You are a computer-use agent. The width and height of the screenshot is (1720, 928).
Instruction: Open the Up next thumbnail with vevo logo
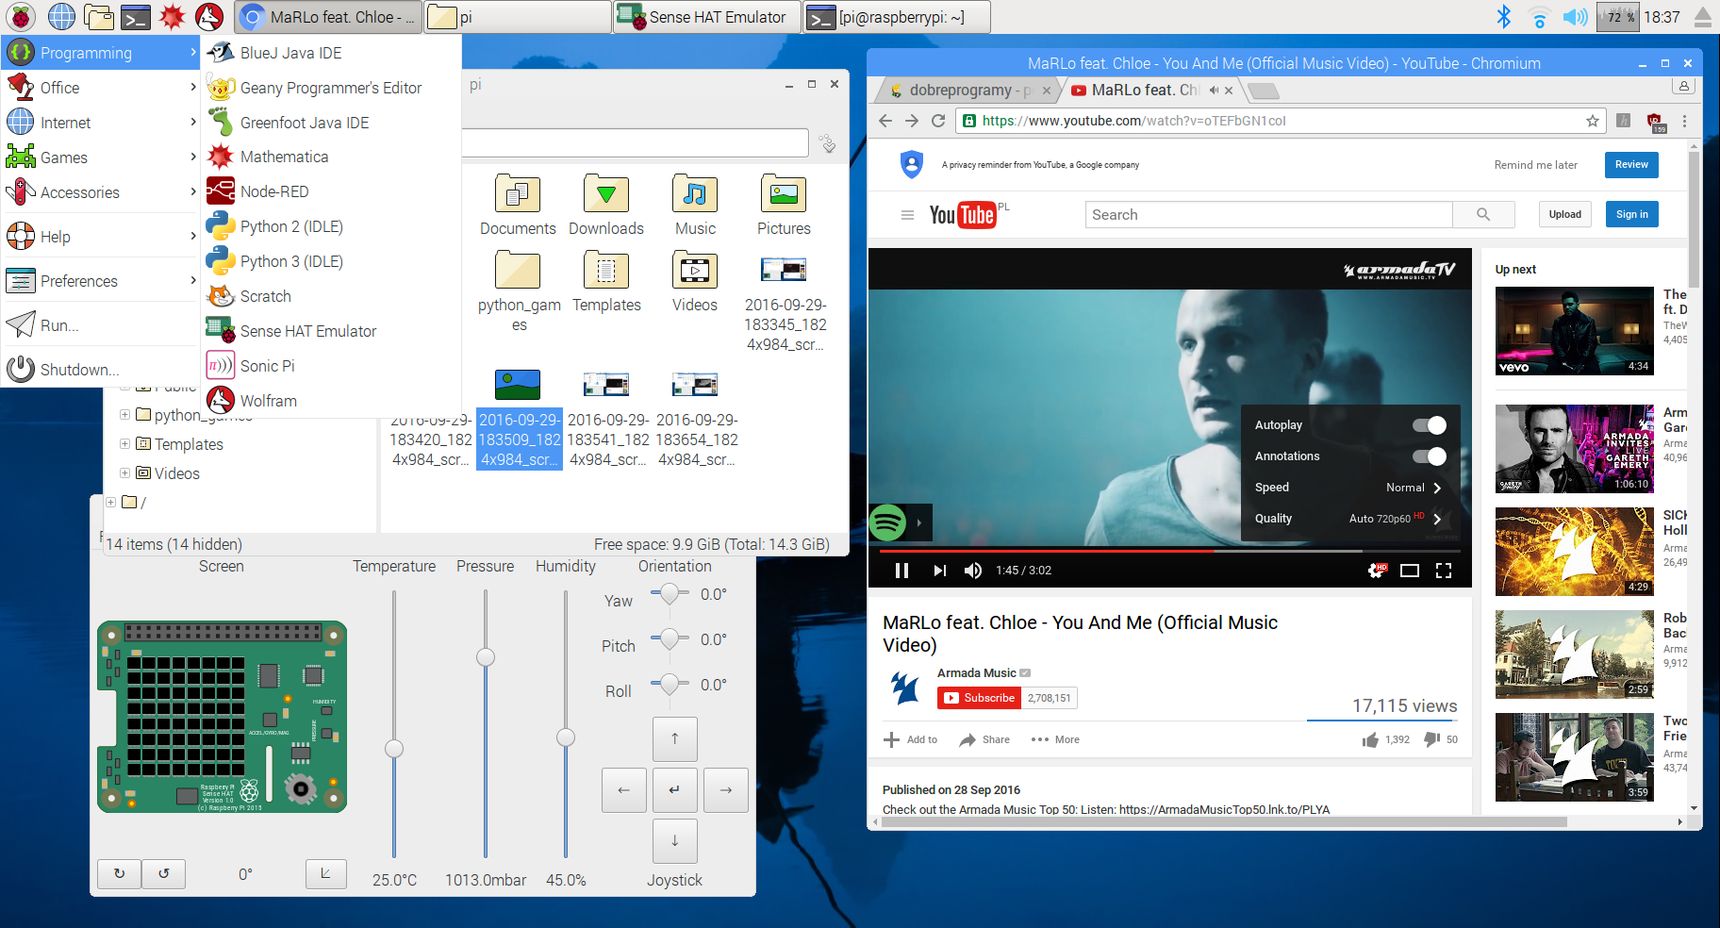(1574, 331)
